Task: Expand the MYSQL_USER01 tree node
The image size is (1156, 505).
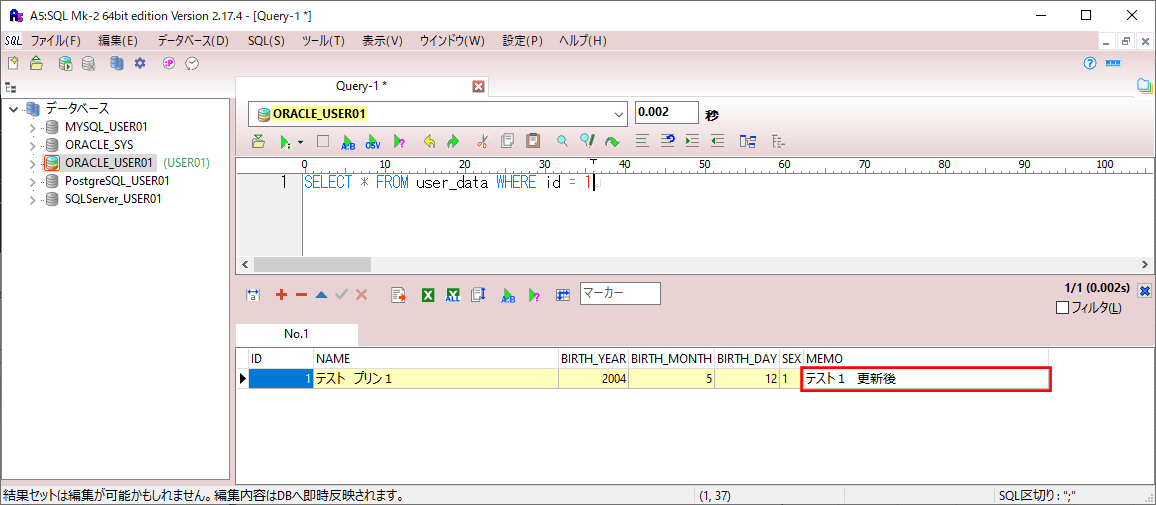Action: [x=32, y=127]
